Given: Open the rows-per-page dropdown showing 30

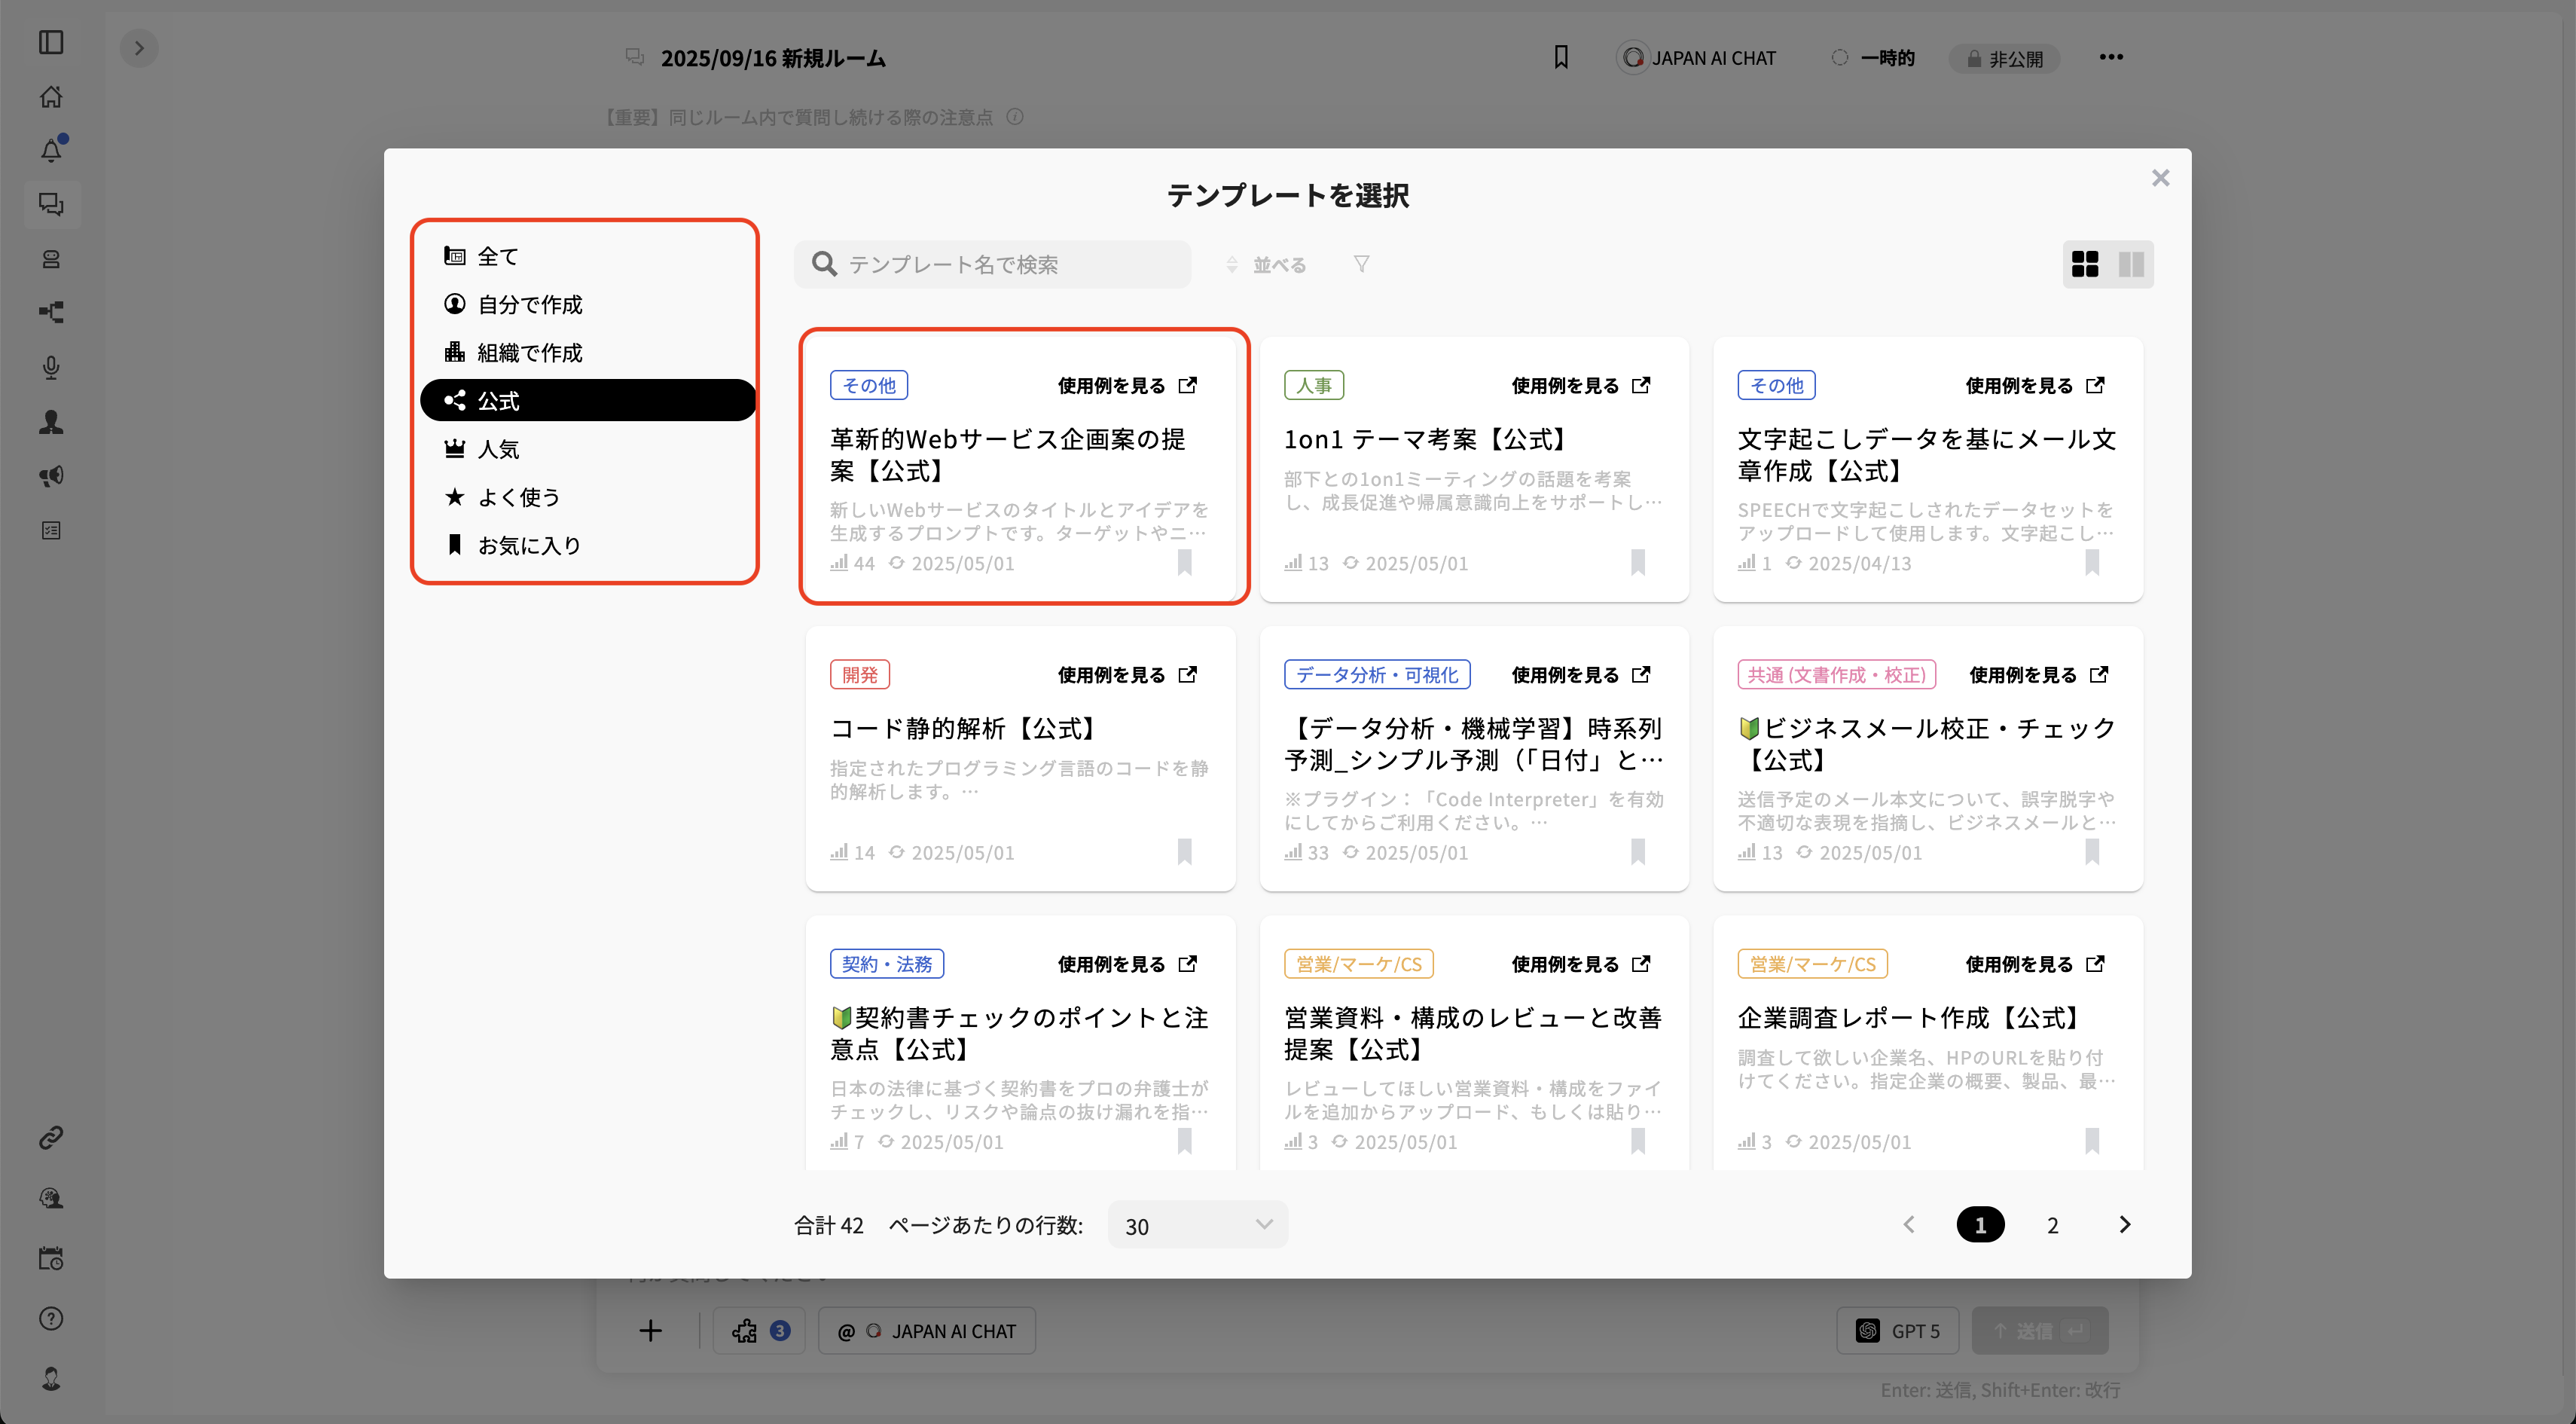Looking at the screenshot, I should (x=1196, y=1224).
